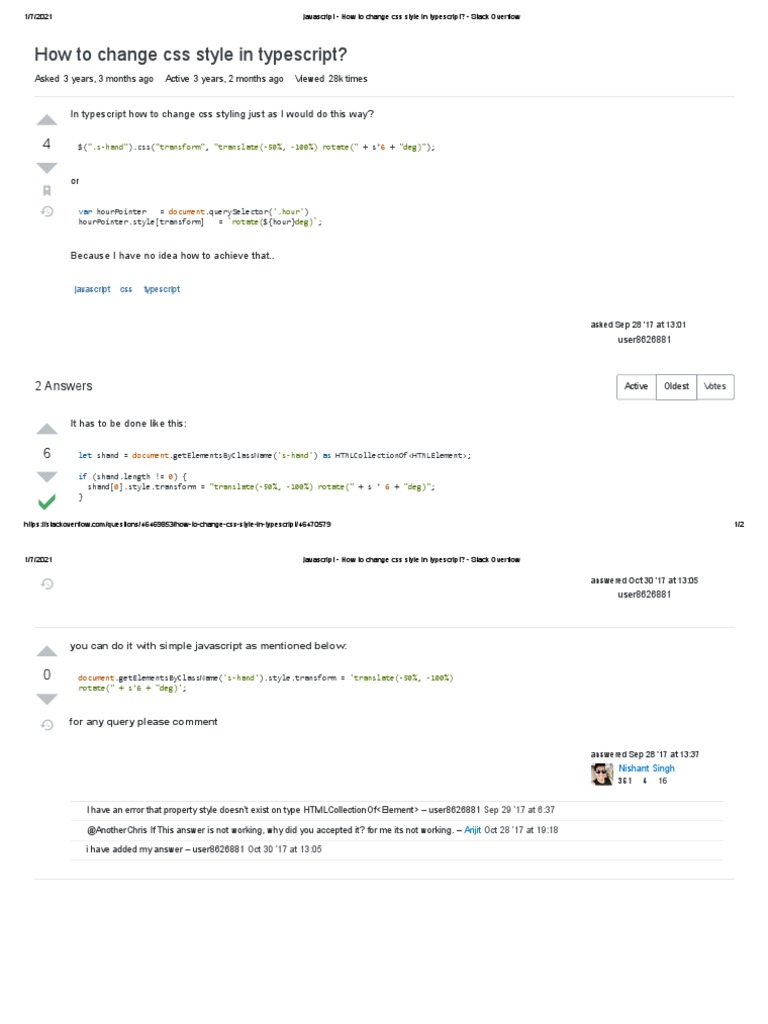Sort answers by Active tab

(636, 386)
